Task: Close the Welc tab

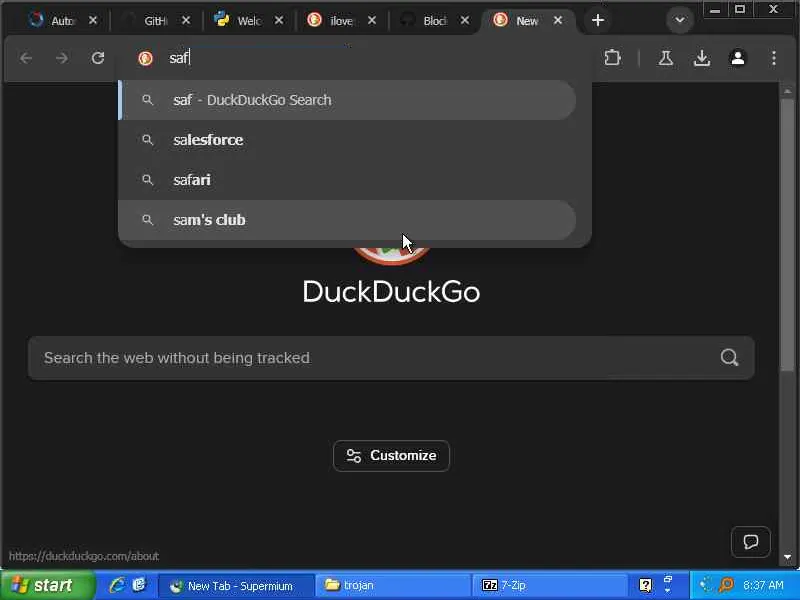Action: point(279,20)
